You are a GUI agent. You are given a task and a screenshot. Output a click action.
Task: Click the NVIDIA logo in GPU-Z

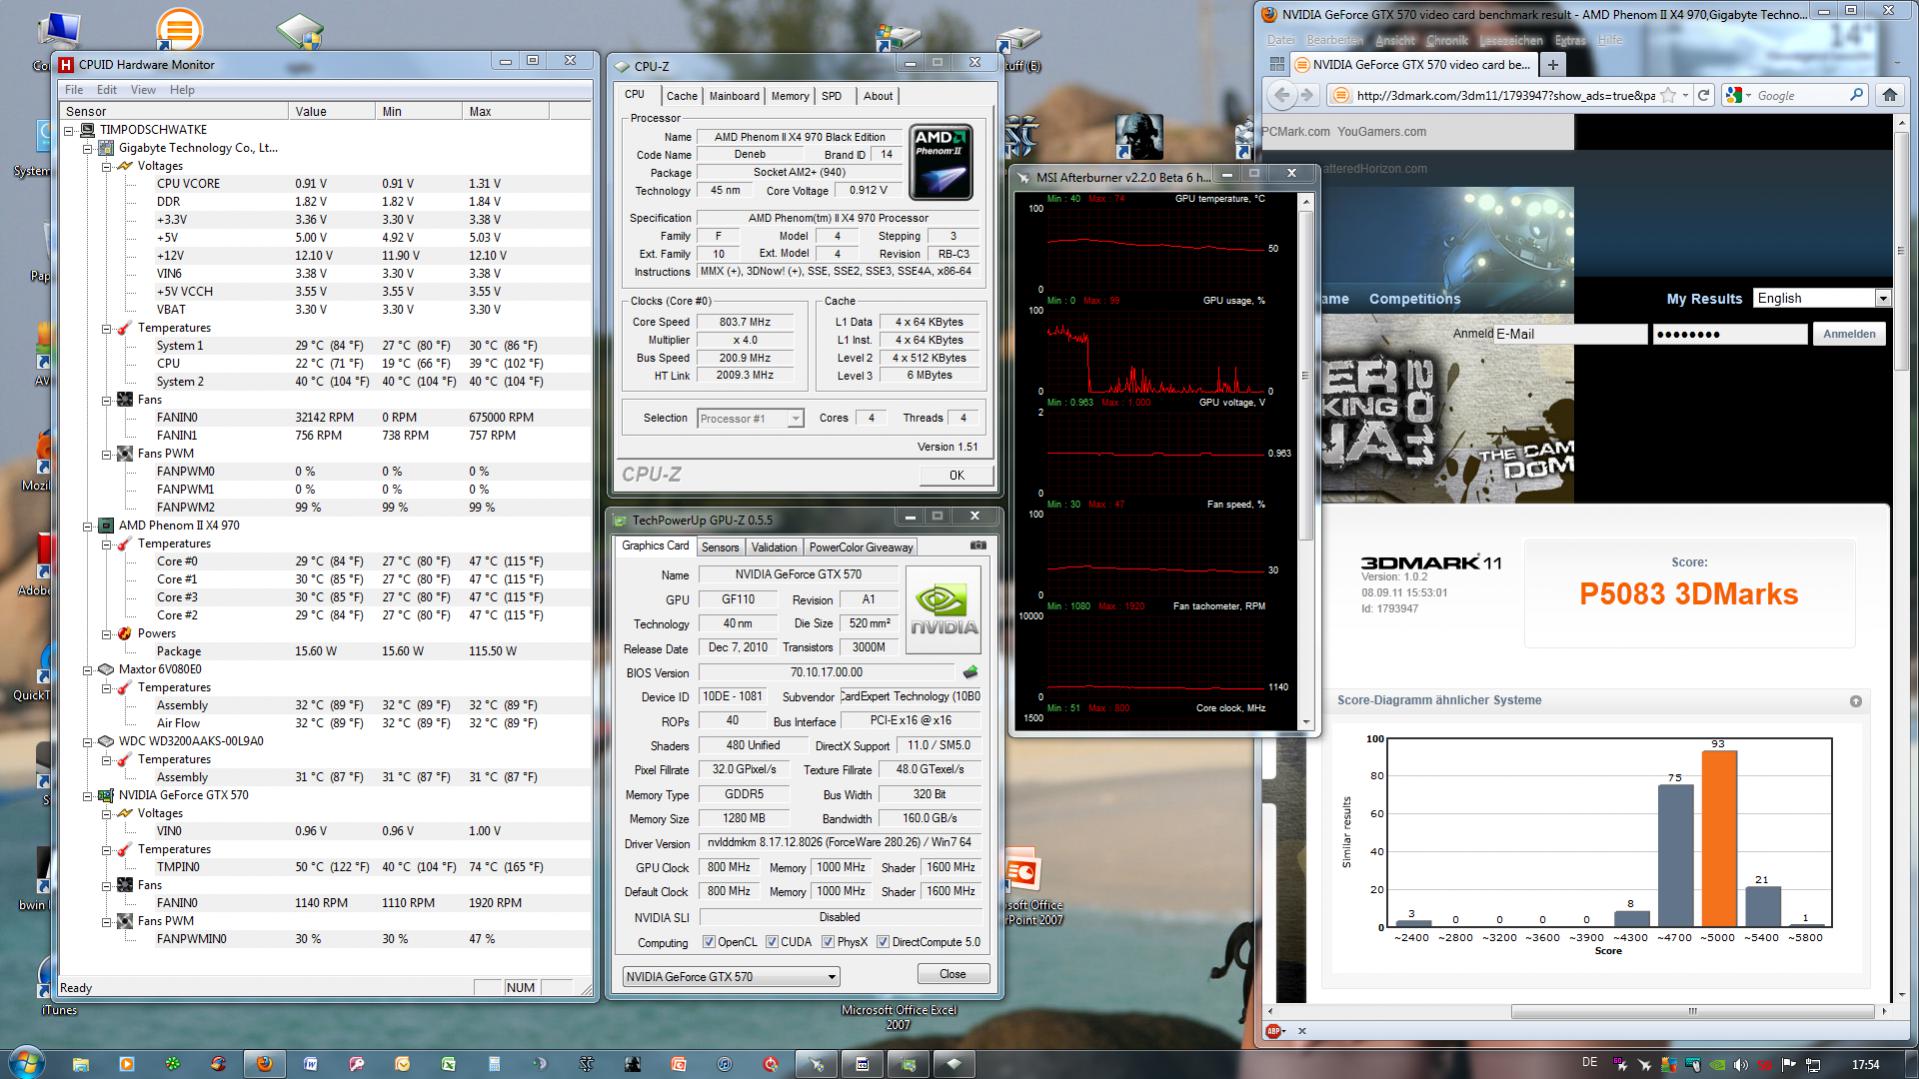(x=943, y=610)
